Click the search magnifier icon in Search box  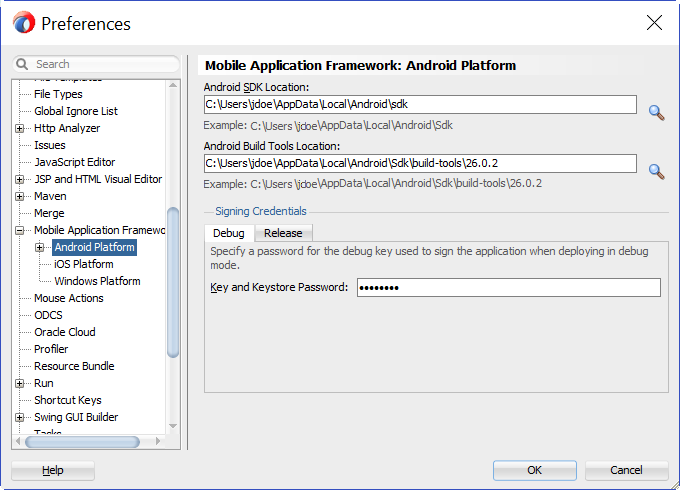22,64
